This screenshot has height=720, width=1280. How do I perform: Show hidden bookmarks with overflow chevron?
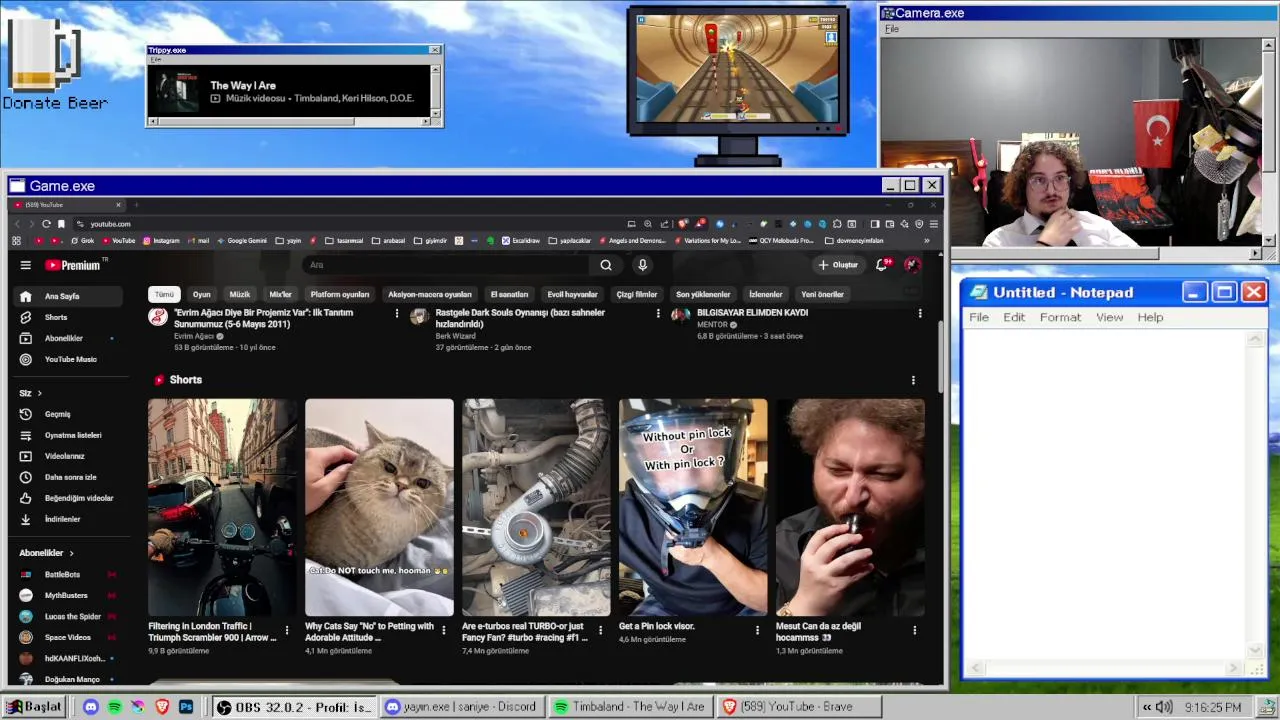point(926,241)
